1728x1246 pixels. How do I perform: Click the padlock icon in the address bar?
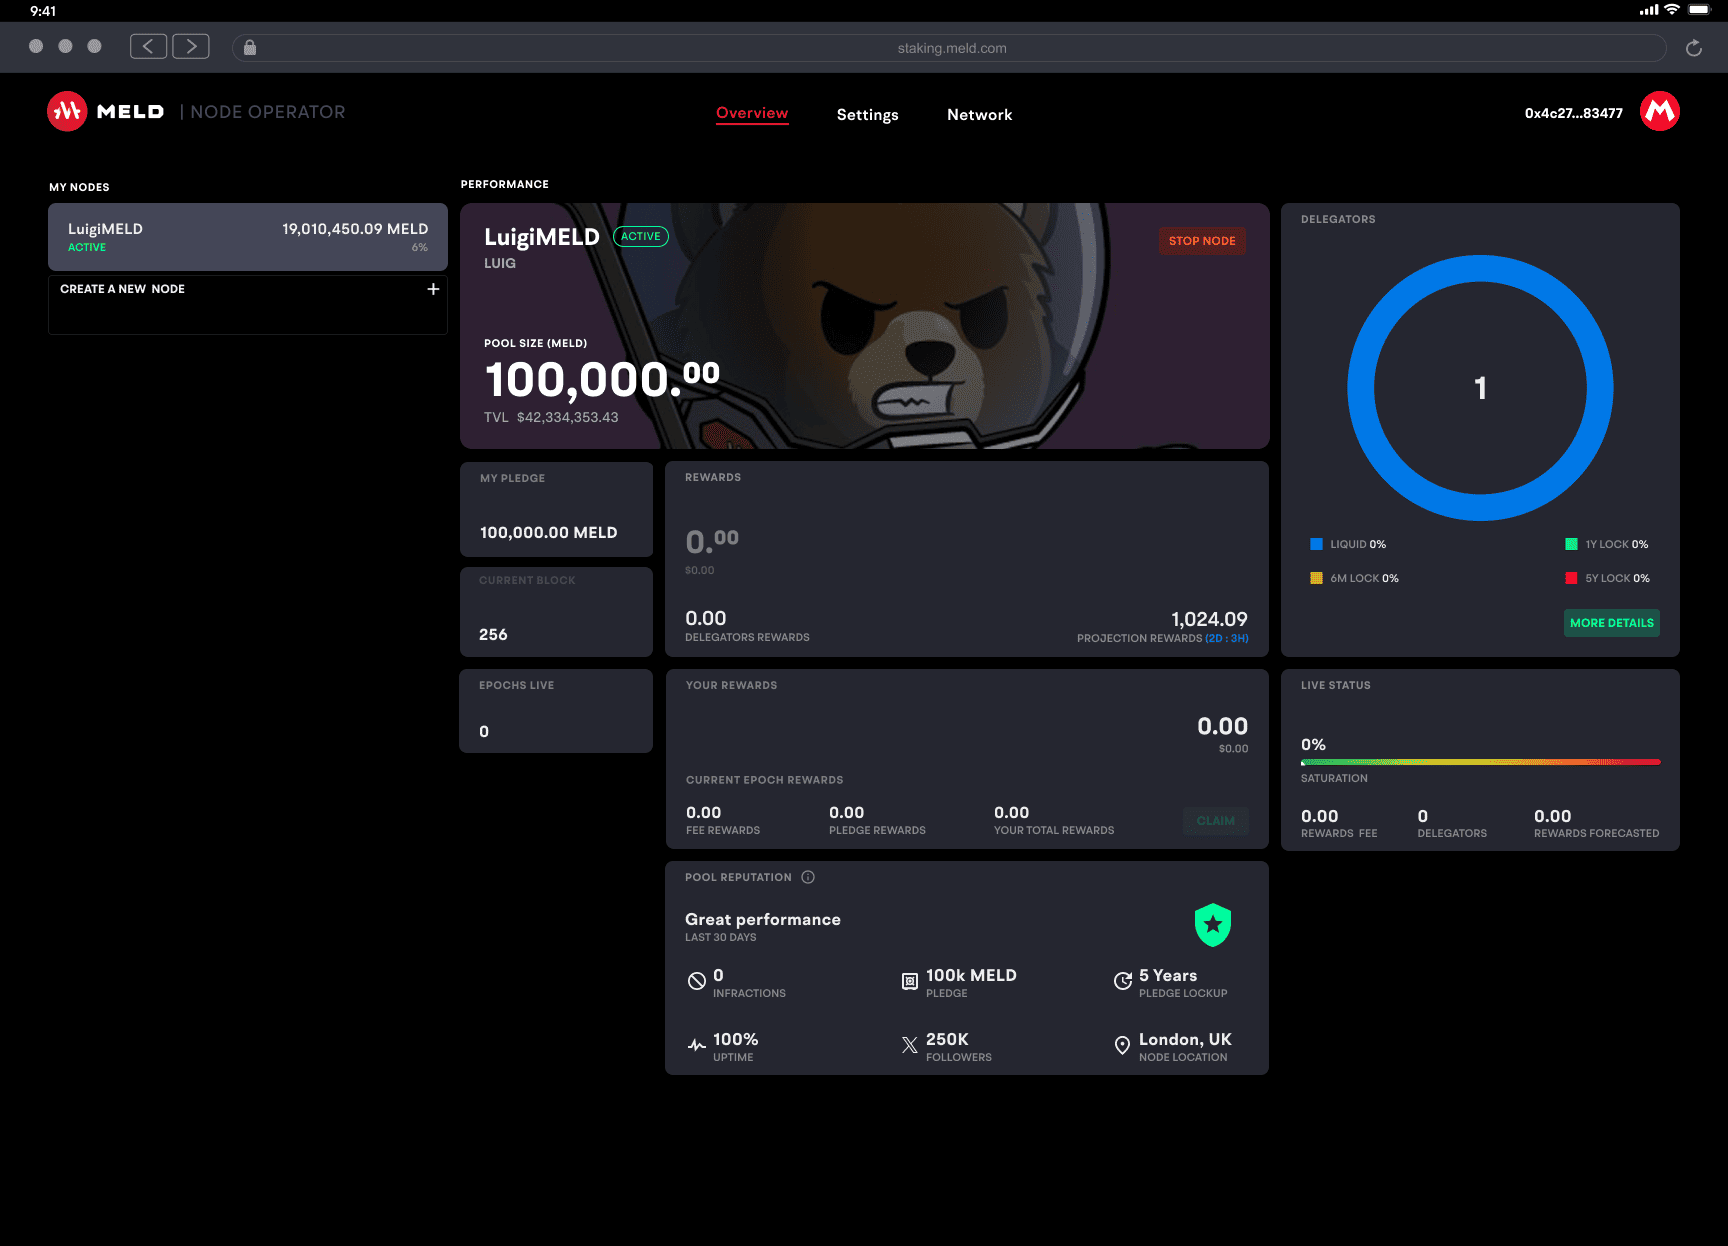249,47
